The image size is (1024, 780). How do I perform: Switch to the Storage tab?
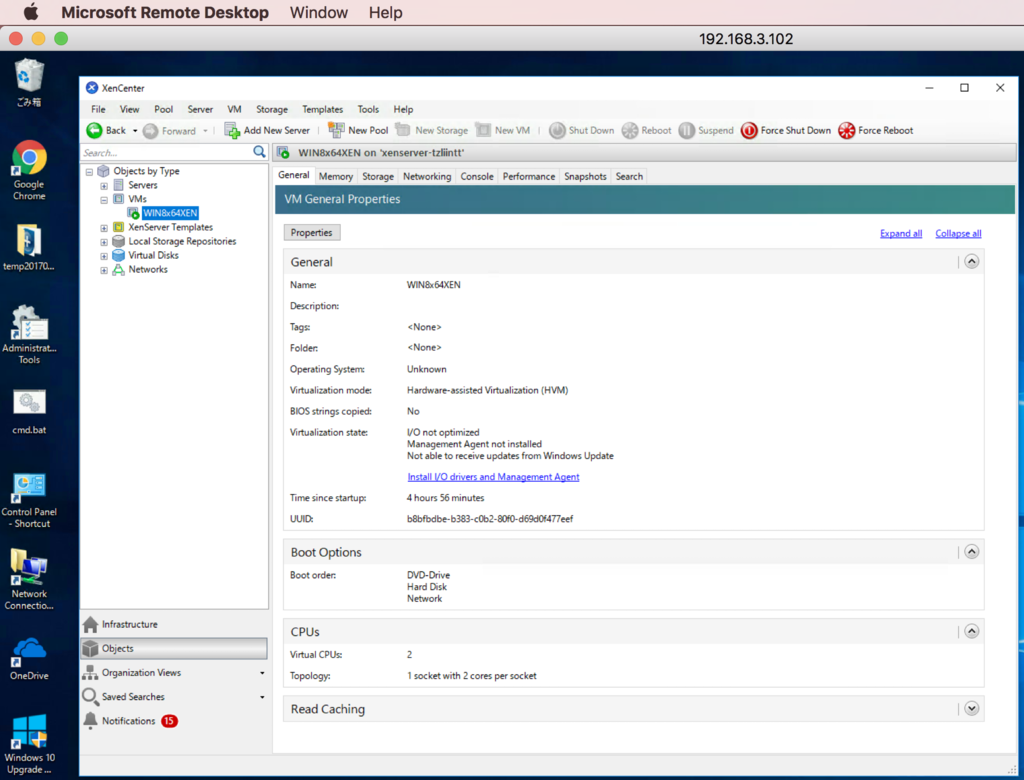point(378,176)
